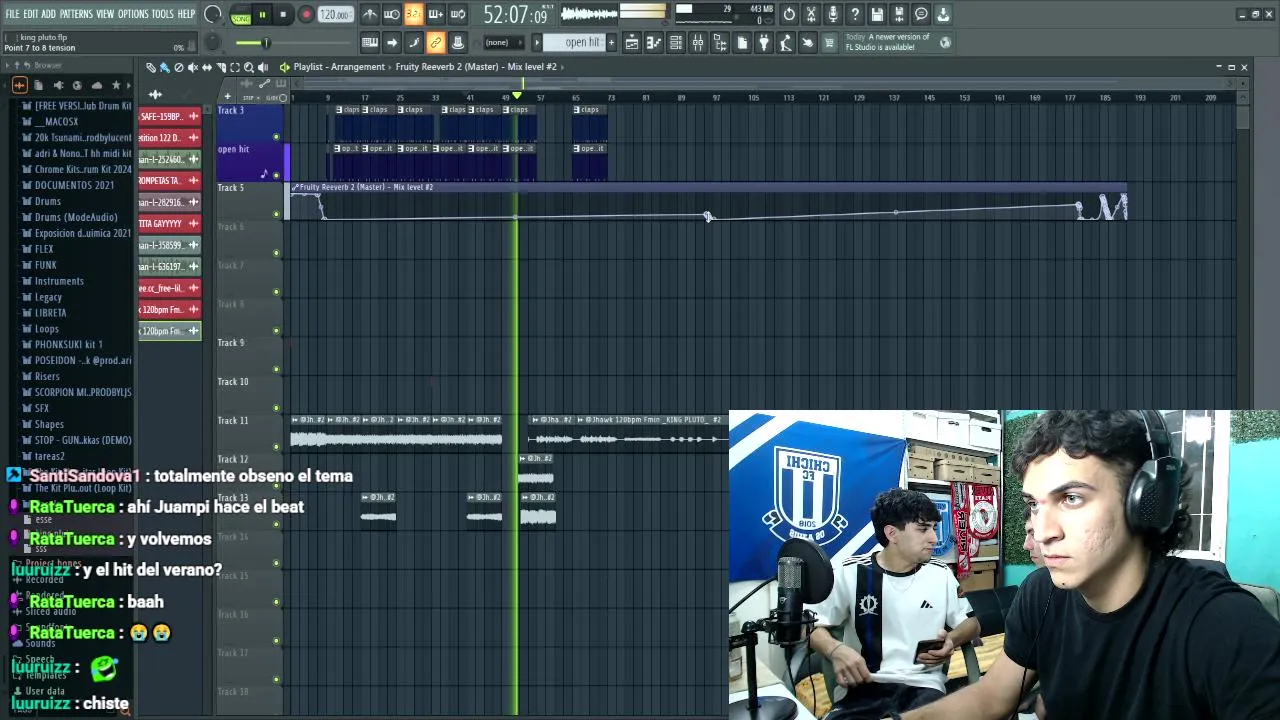Select the Delete tool in playlist toolbar
The width and height of the screenshot is (1280, 720).
tap(179, 67)
